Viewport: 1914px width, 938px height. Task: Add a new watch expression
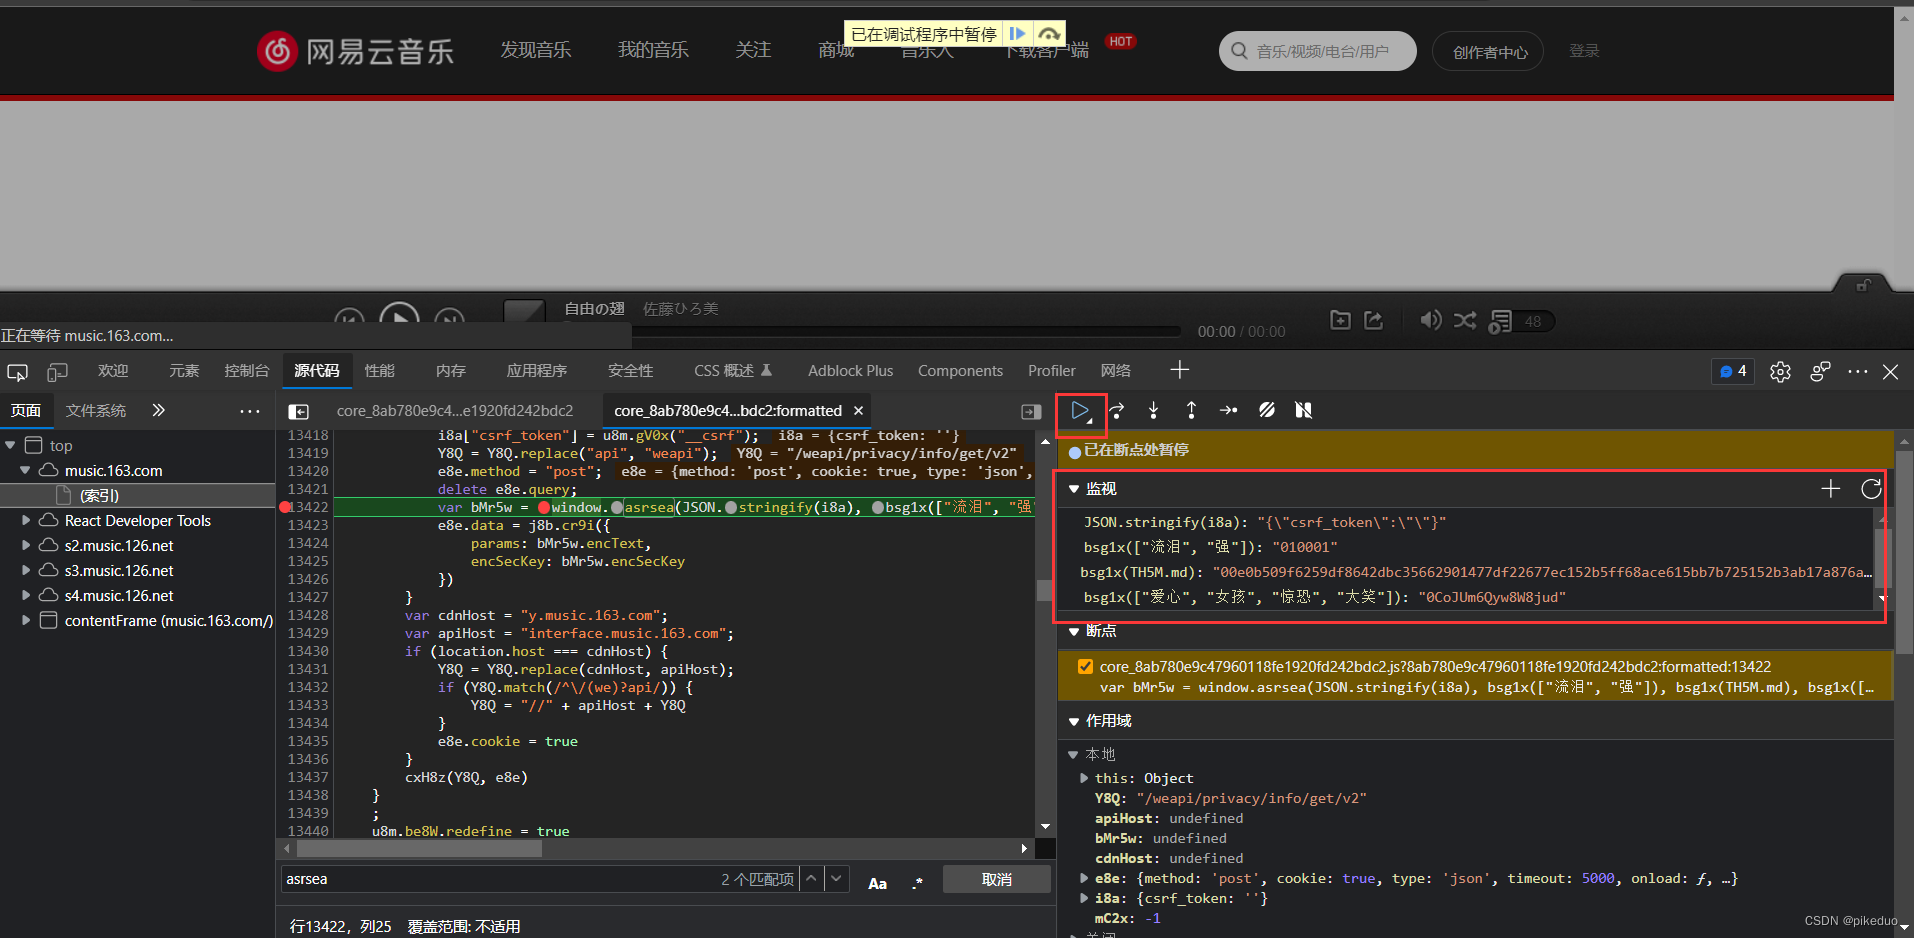point(1830,488)
